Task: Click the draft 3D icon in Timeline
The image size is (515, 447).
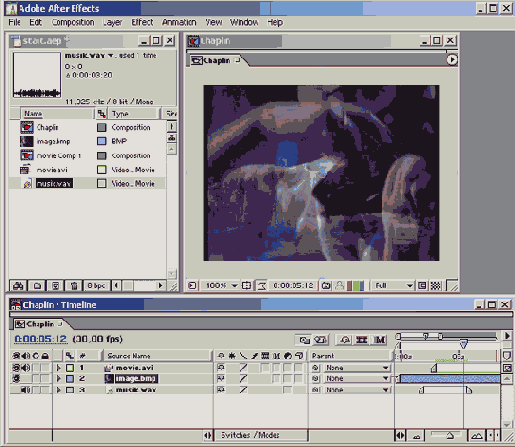Action: [320, 340]
